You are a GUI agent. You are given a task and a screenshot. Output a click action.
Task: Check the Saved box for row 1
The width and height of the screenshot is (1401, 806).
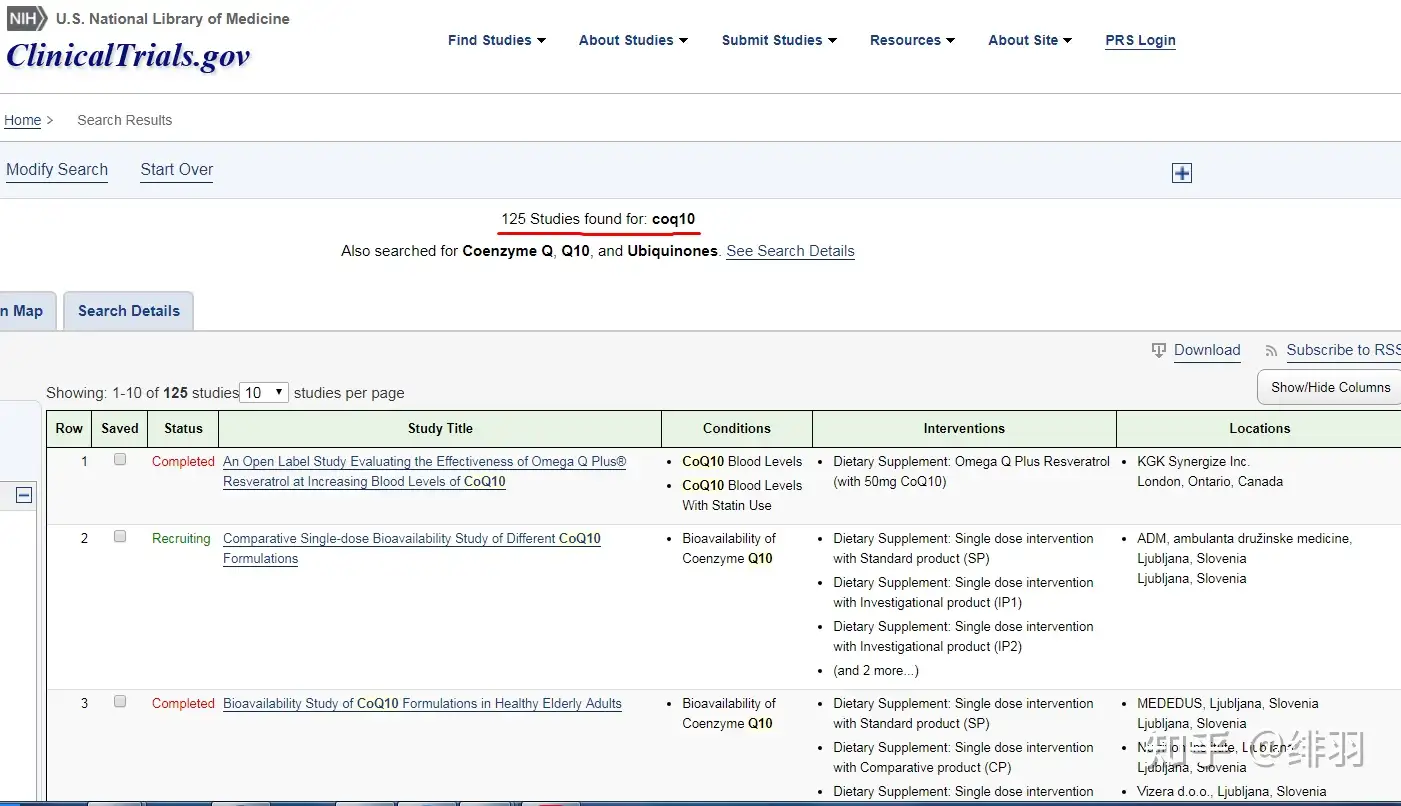(120, 460)
